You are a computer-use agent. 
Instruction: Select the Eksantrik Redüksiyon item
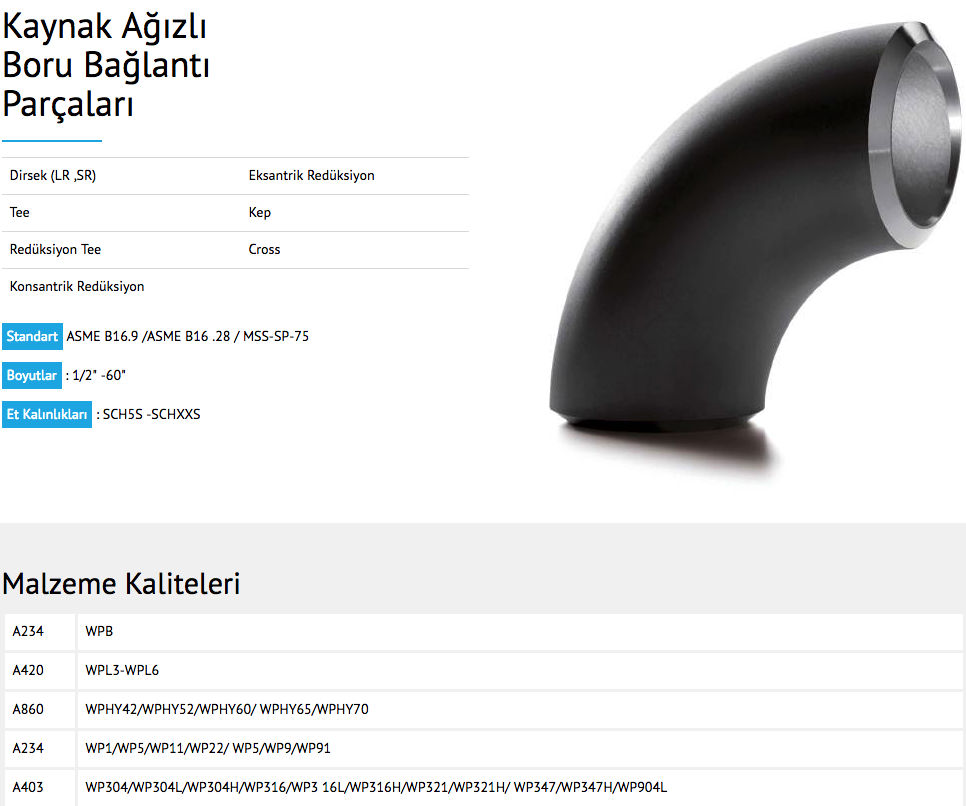[x=311, y=176]
